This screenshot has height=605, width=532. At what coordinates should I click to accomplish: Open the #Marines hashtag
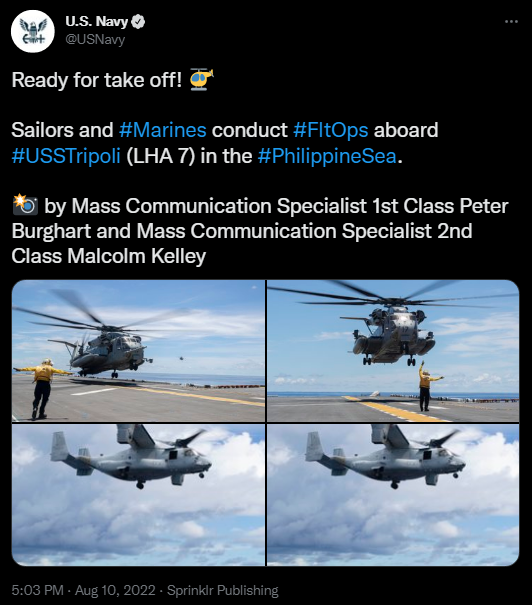(162, 130)
